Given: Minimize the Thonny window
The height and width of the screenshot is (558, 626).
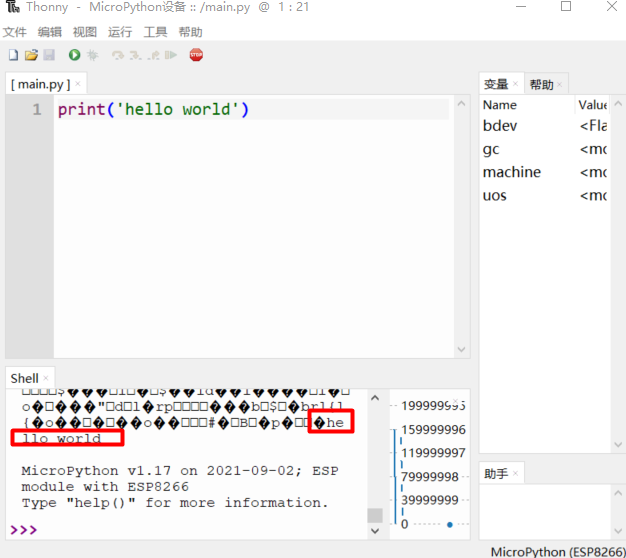Looking at the screenshot, I should (521, 7).
